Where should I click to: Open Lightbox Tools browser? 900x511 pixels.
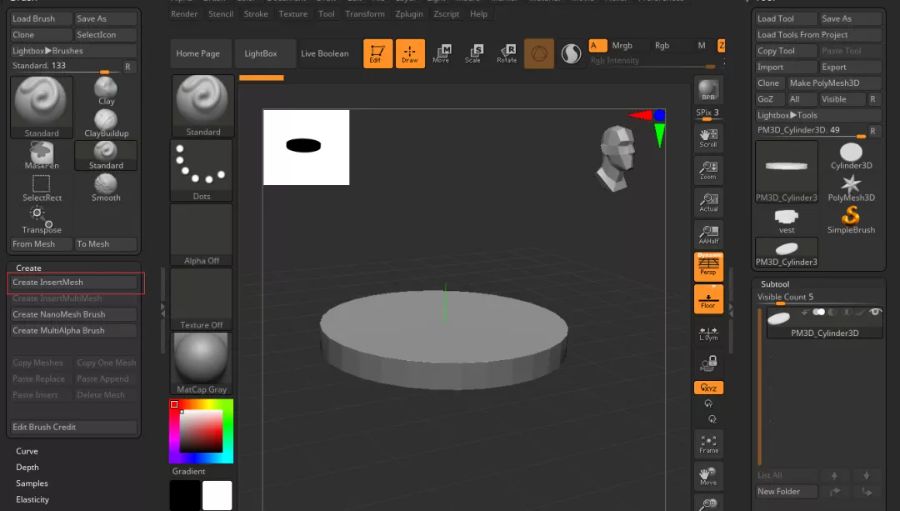tap(818, 115)
